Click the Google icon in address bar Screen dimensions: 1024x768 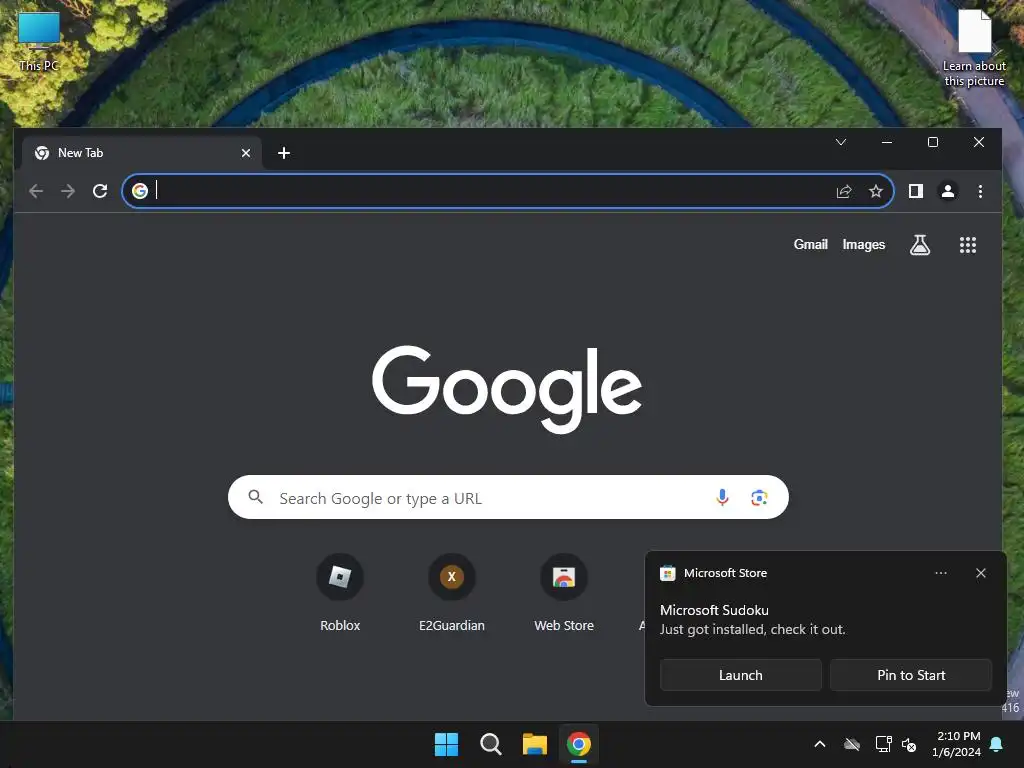coord(140,191)
